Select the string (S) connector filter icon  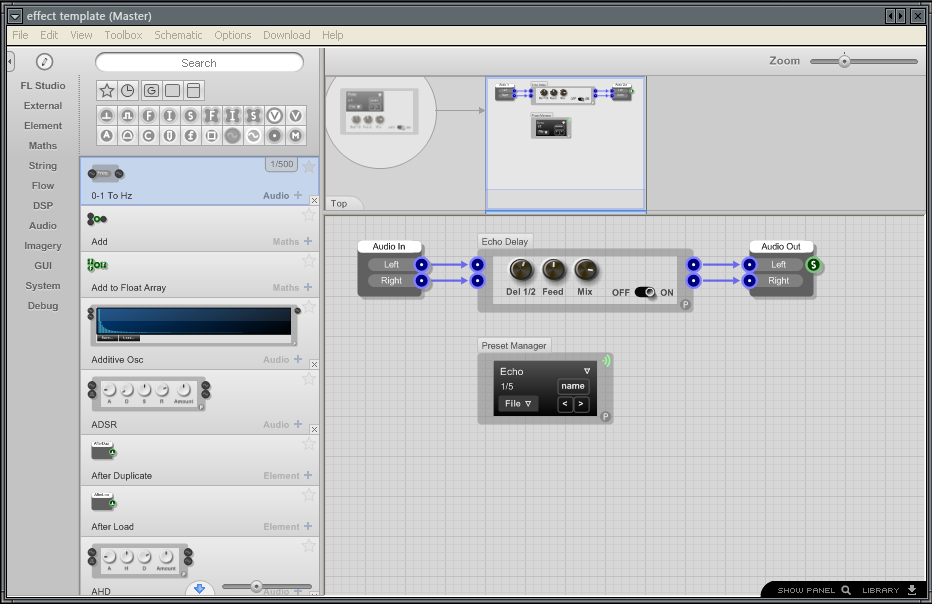pos(191,115)
